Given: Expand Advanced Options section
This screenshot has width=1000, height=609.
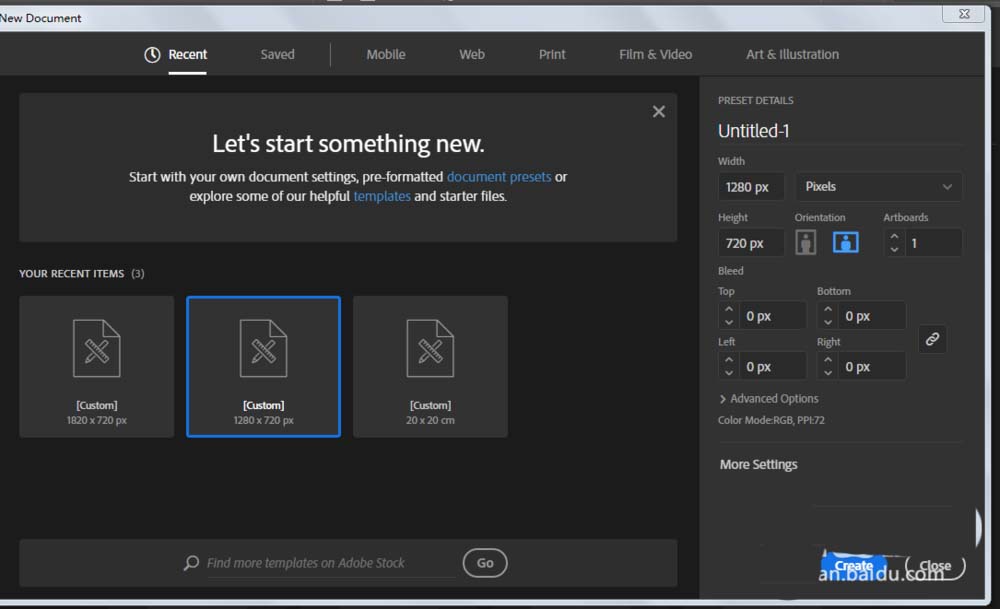Looking at the screenshot, I should 769,398.
